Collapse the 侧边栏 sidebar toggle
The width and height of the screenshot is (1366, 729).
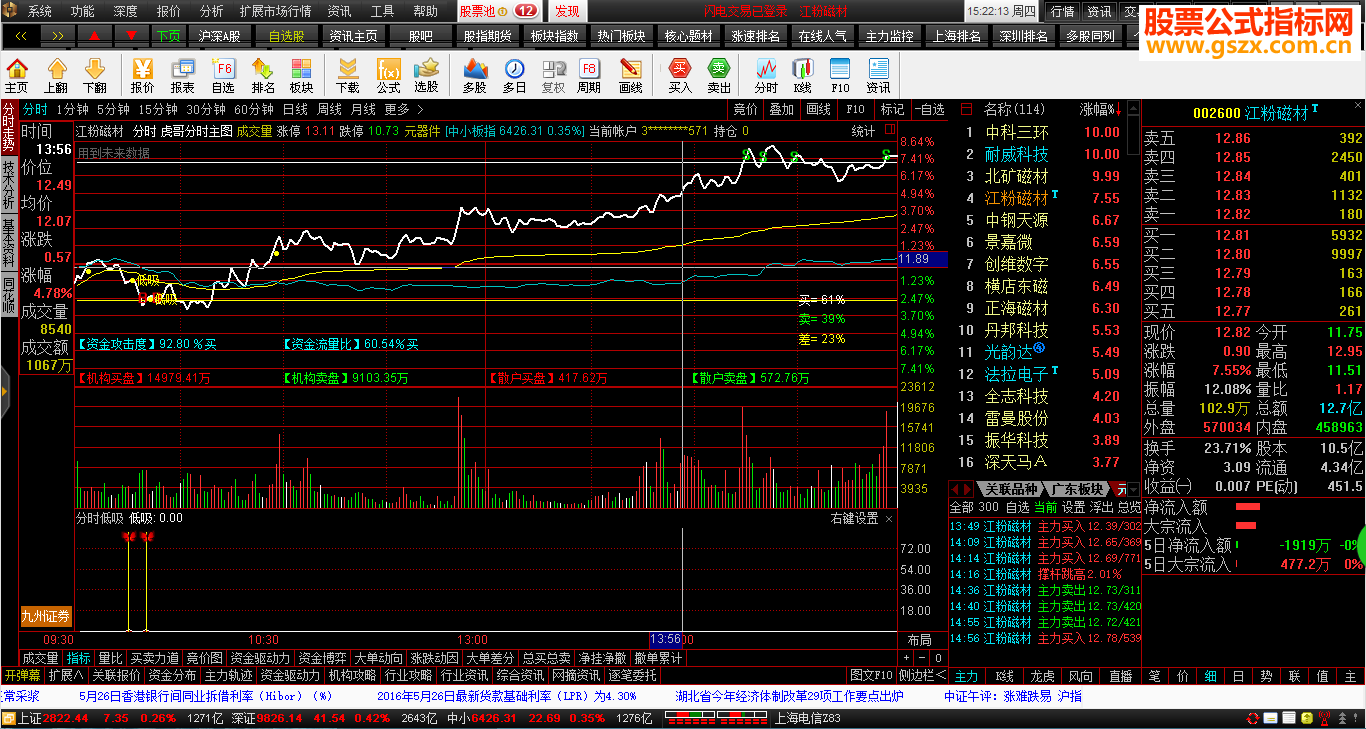pos(922,675)
